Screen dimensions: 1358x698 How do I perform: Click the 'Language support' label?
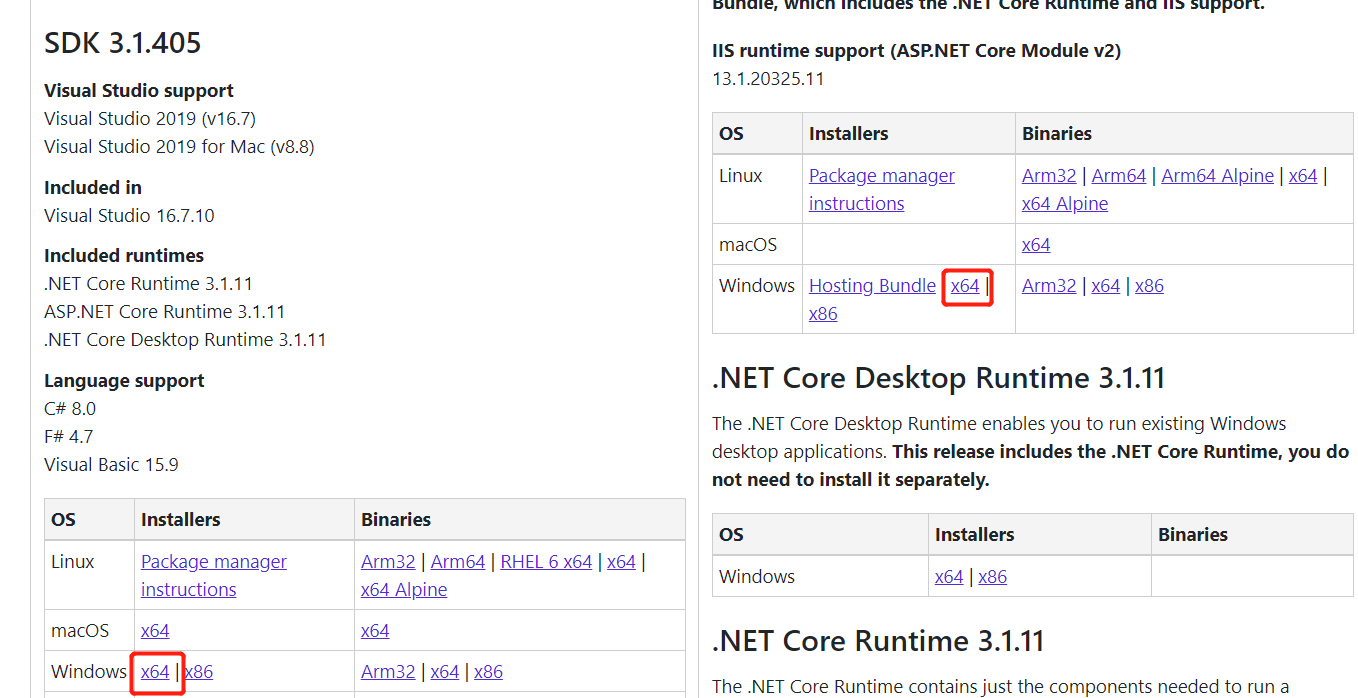click(x=124, y=380)
